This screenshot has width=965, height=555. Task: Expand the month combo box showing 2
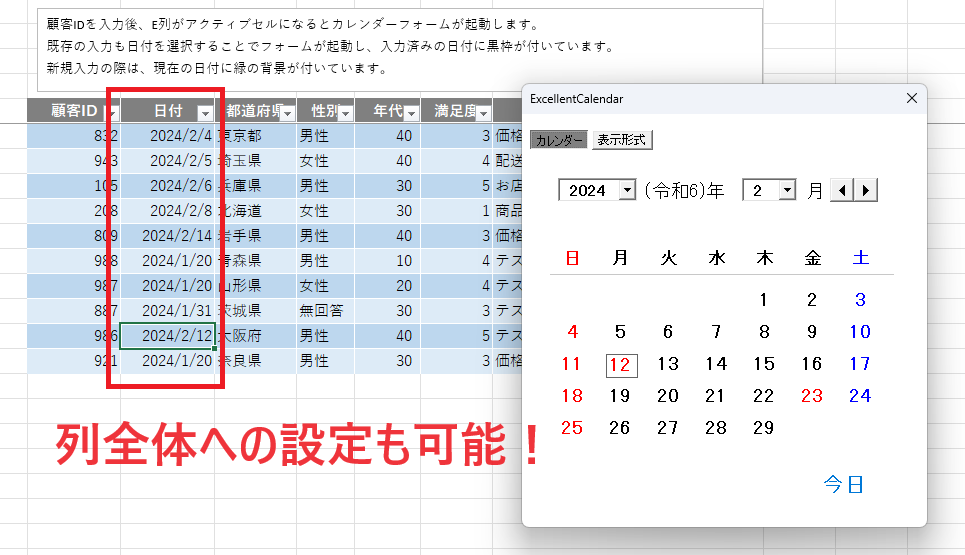click(787, 190)
